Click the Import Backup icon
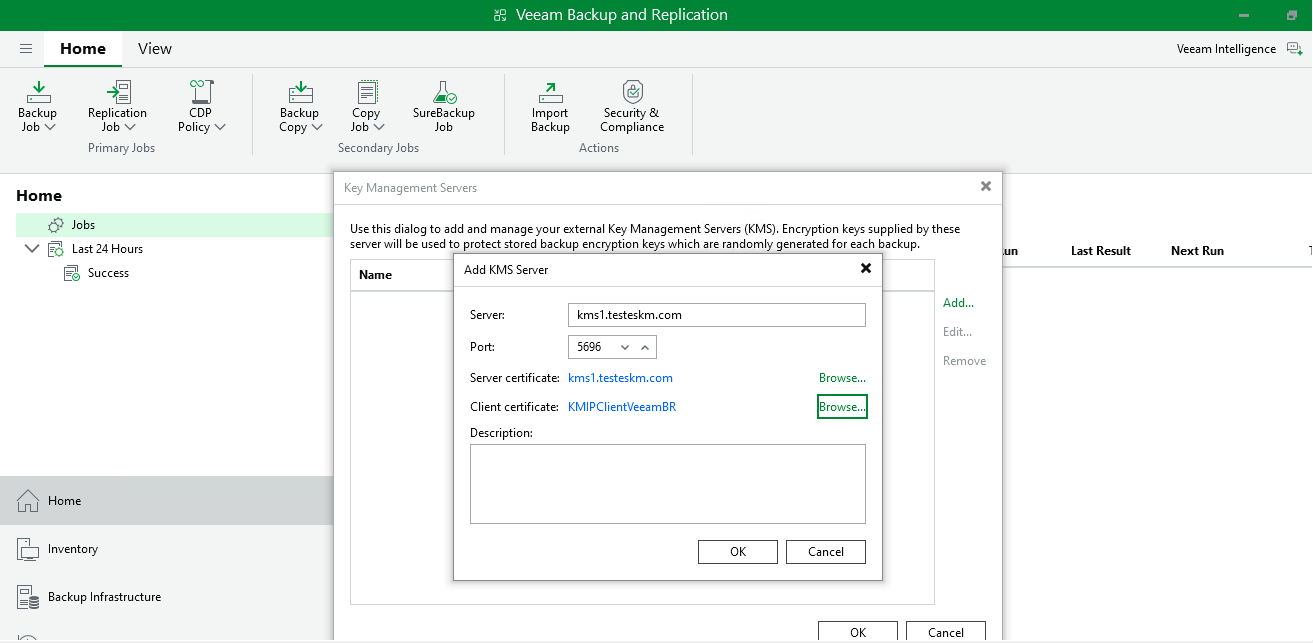Viewport: 1313px width, 643px height. [550, 92]
